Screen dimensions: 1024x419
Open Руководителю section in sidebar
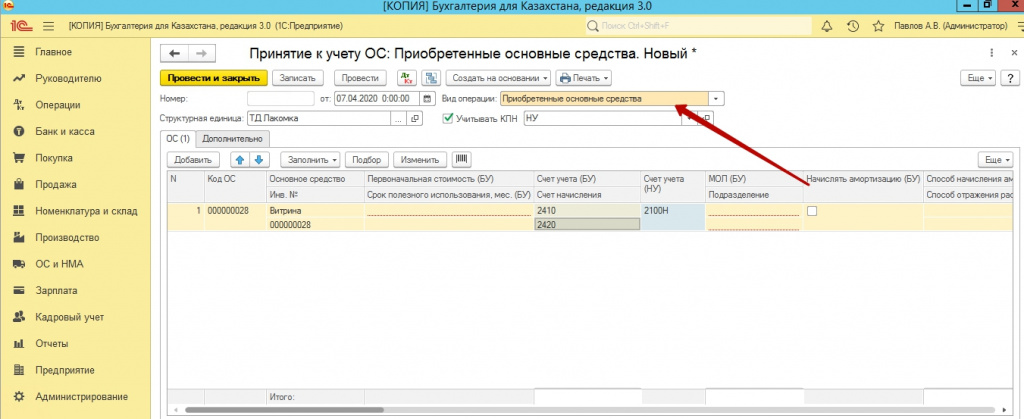pyautogui.click(x=68, y=78)
